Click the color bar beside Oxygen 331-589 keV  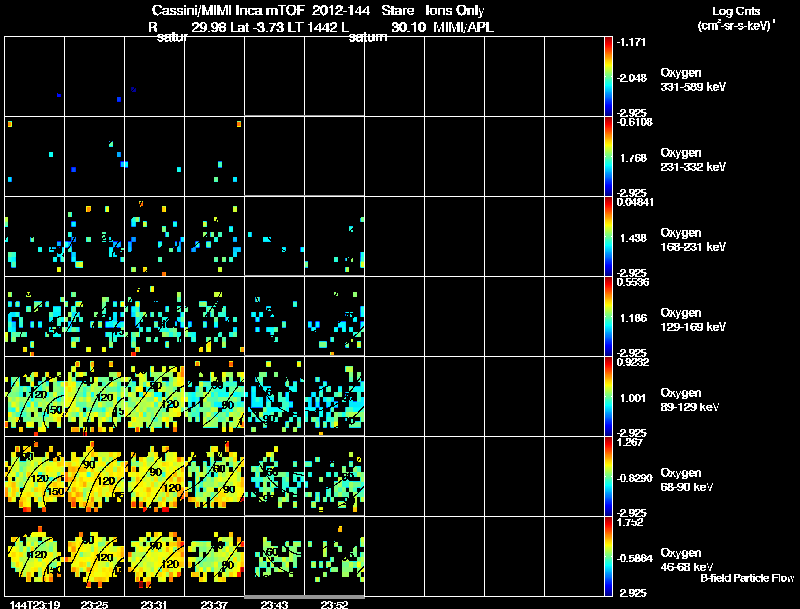608,76
